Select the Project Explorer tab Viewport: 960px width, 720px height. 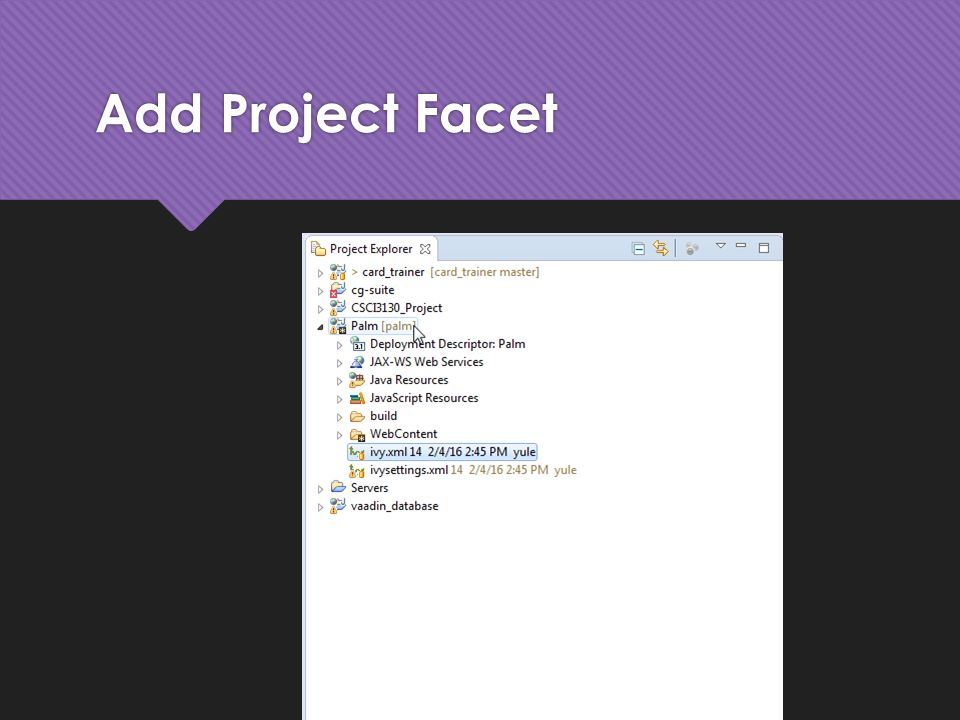click(372, 249)
